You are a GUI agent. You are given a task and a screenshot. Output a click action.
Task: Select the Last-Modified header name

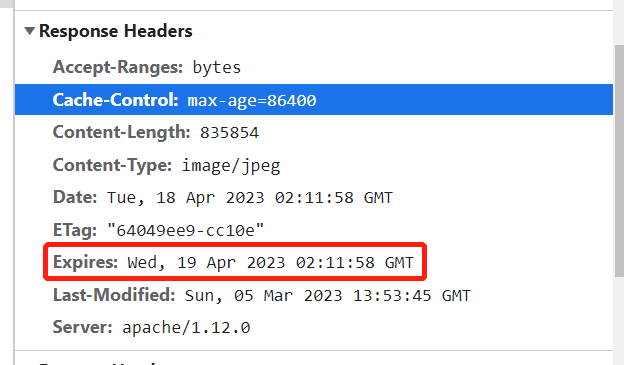[114, 295]
